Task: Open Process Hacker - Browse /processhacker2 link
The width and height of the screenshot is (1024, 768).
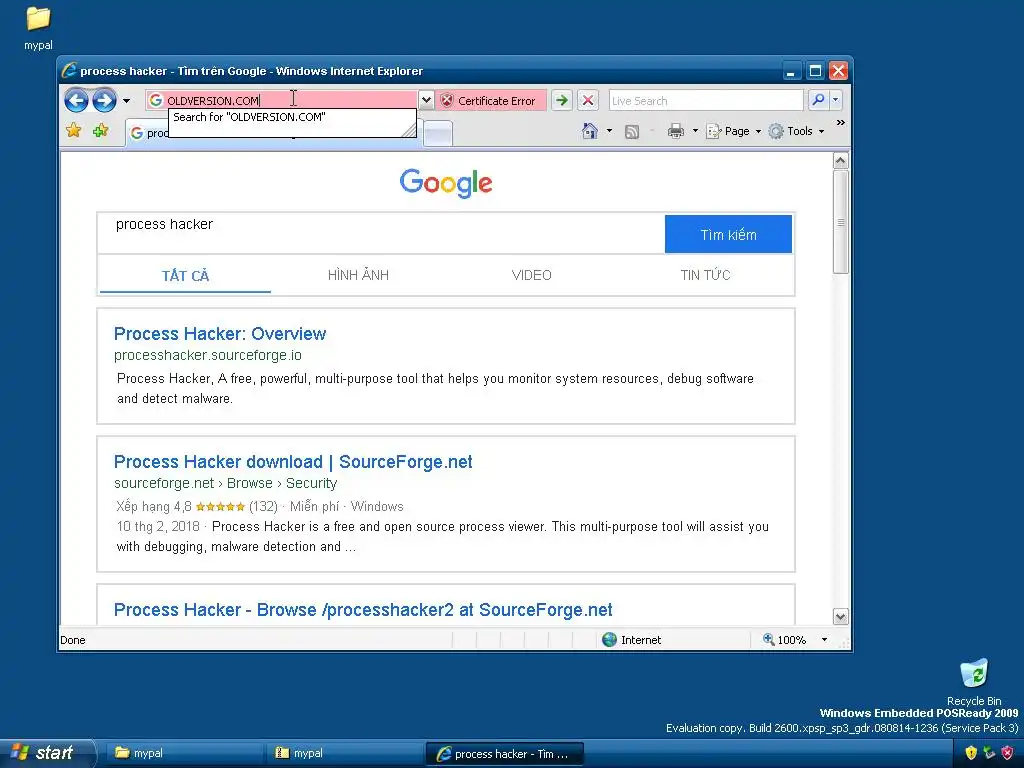Action: pyautogui.click(x=363, y=610)
